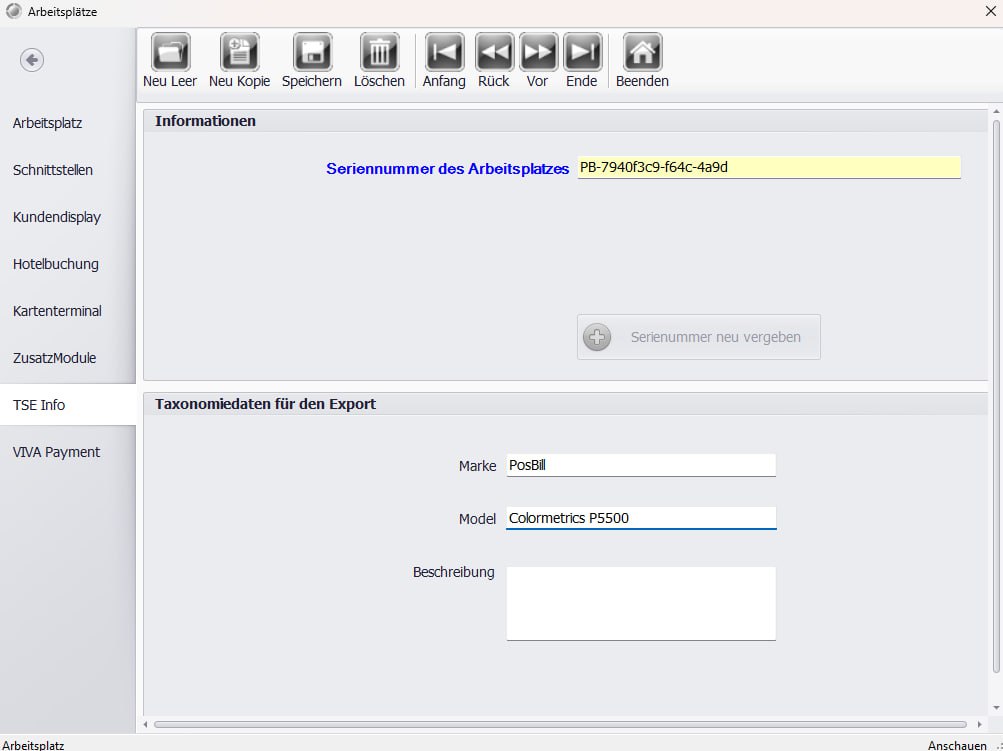Jump to first record with Anfang

(444, 52)
